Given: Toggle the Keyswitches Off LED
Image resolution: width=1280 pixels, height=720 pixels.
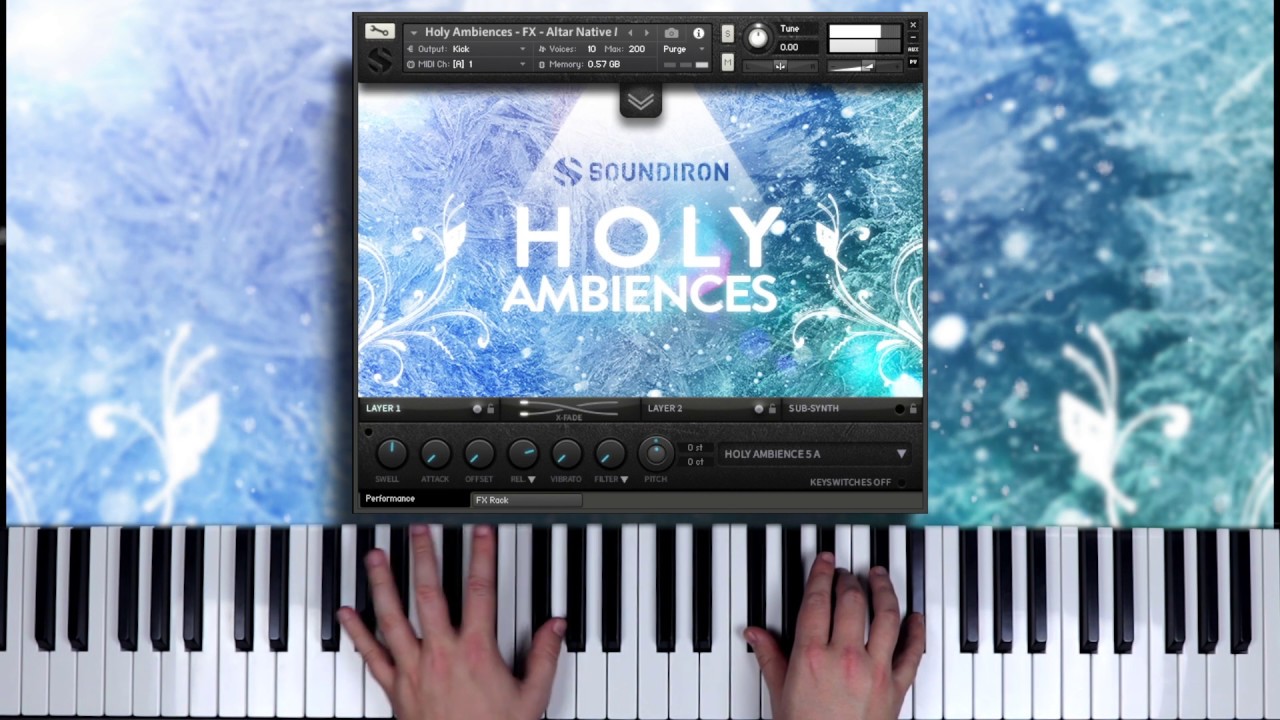Looking at the screenshot, I should point(901,482).
